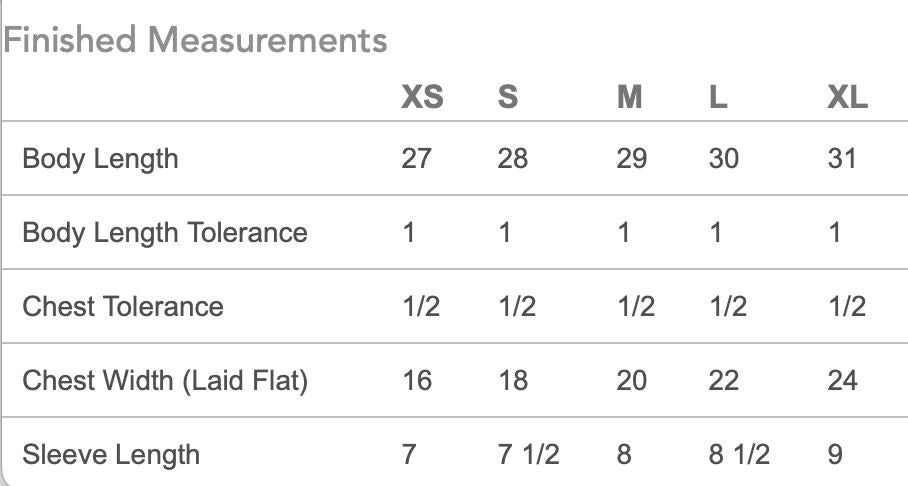
Task: Click the Body Length row label
Action: (100, 159)
